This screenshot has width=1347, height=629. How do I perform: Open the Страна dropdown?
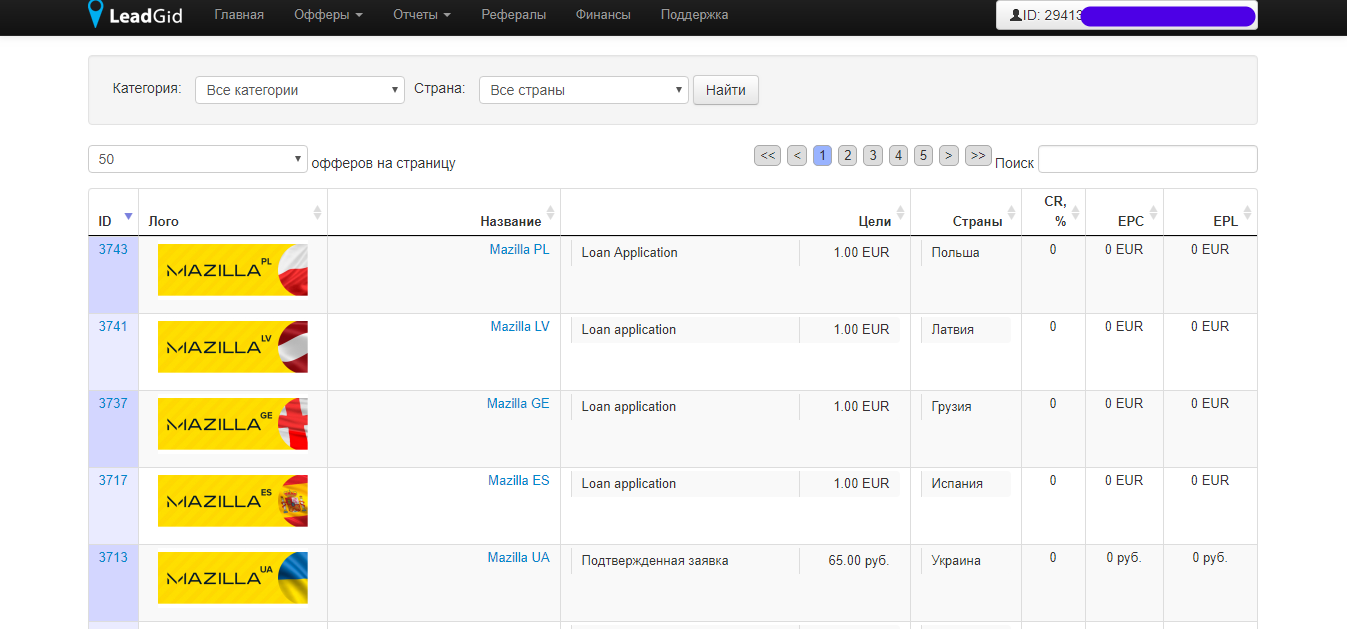tap(584, 90)
